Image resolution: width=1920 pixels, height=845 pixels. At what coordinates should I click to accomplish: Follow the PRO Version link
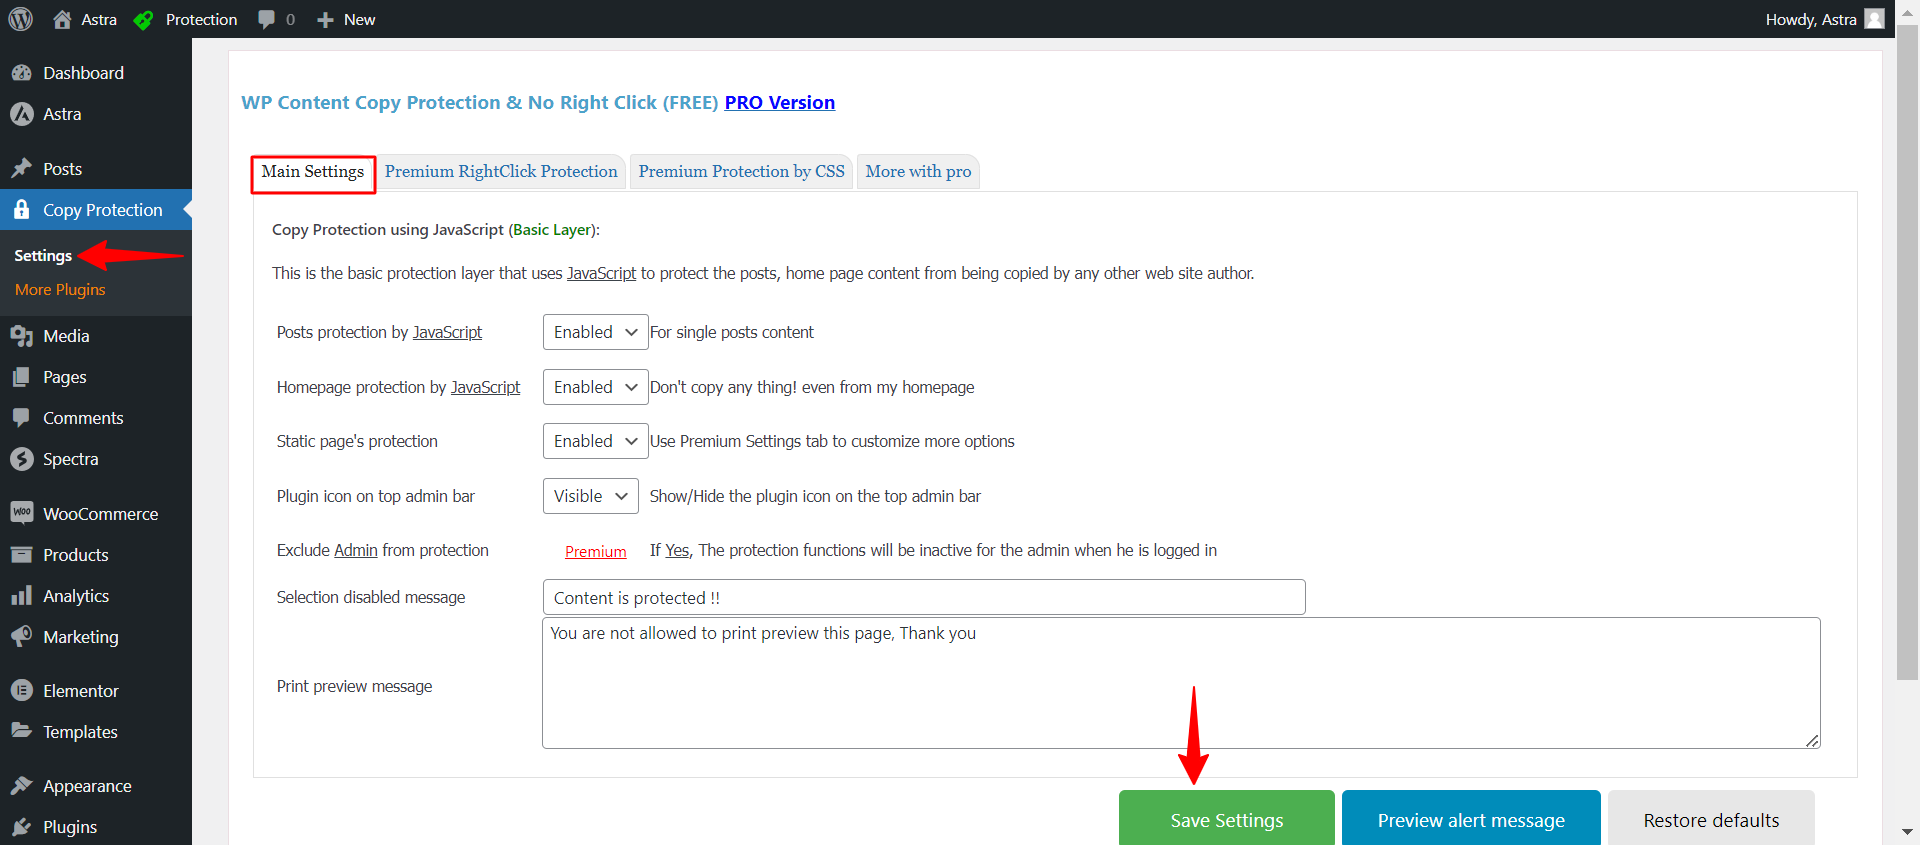[780, 103]
